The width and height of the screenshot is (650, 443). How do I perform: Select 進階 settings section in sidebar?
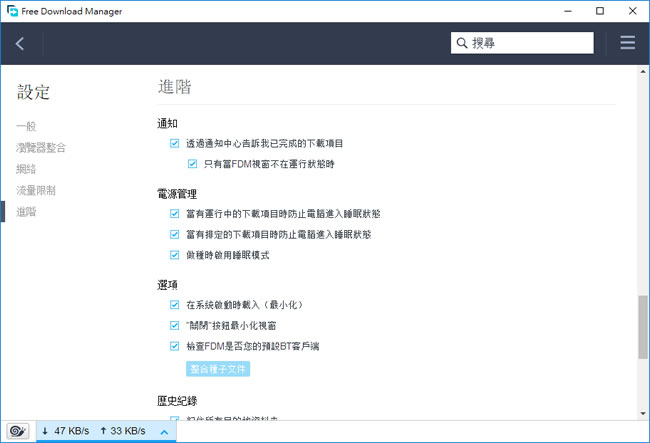[26, 212]
